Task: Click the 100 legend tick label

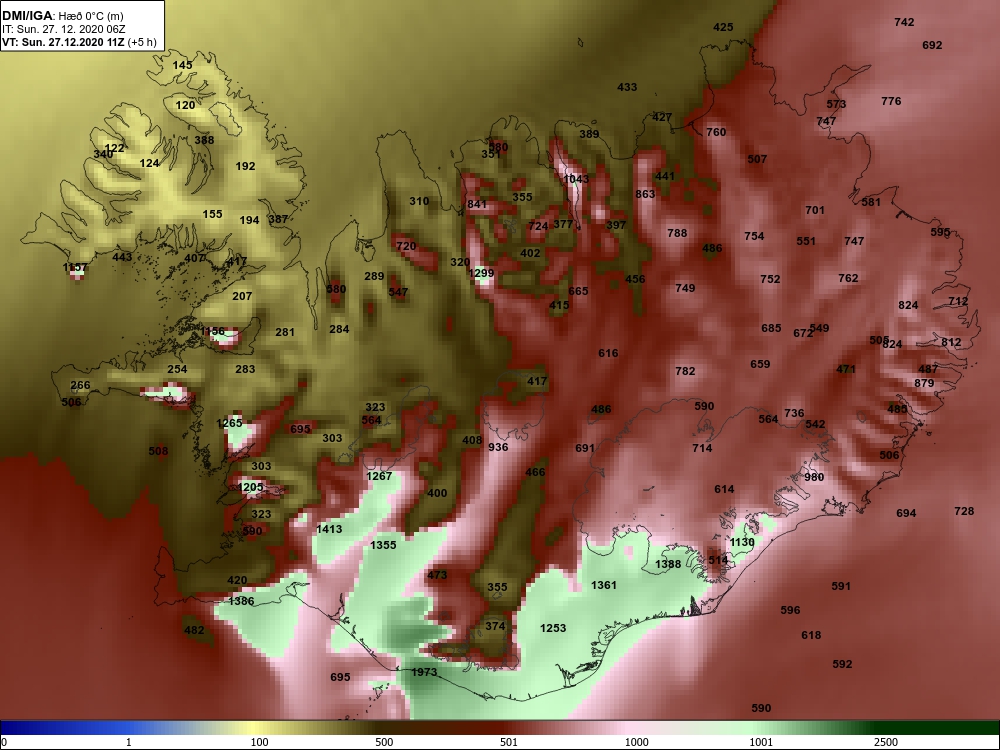Action: [259, 742]
